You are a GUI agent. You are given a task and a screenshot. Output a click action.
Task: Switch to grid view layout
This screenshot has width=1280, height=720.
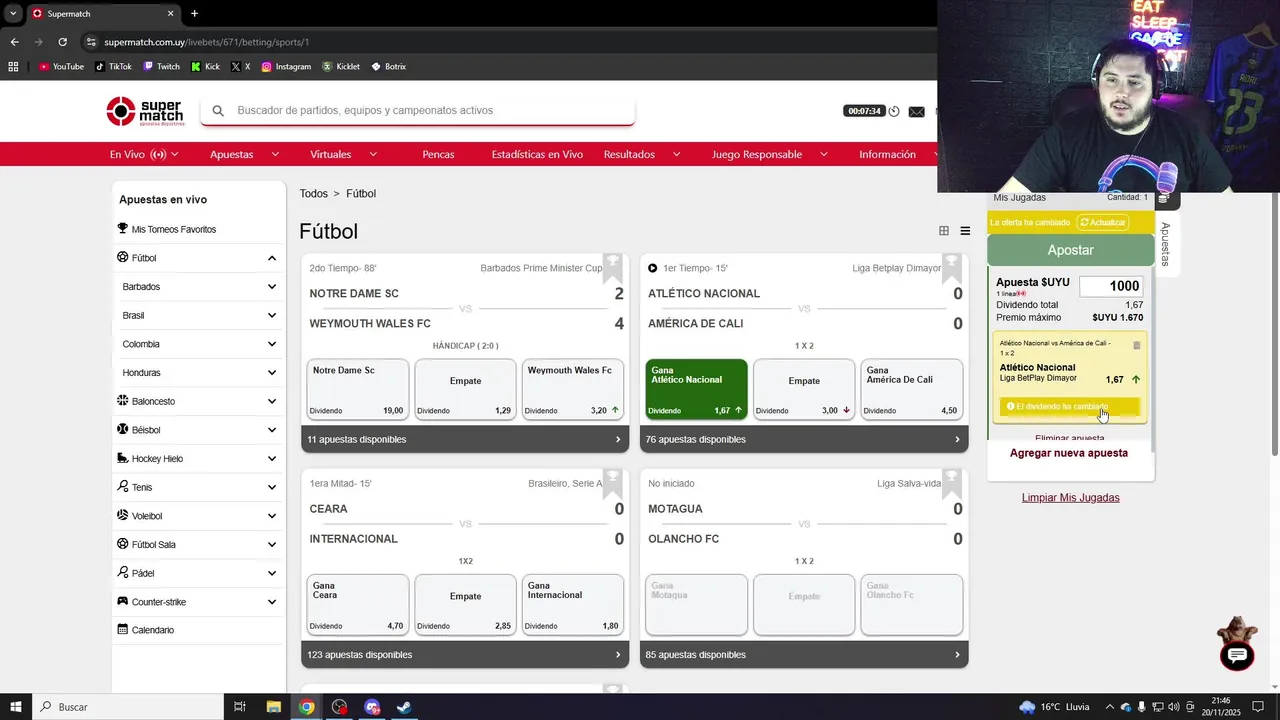tap(943, 231)
